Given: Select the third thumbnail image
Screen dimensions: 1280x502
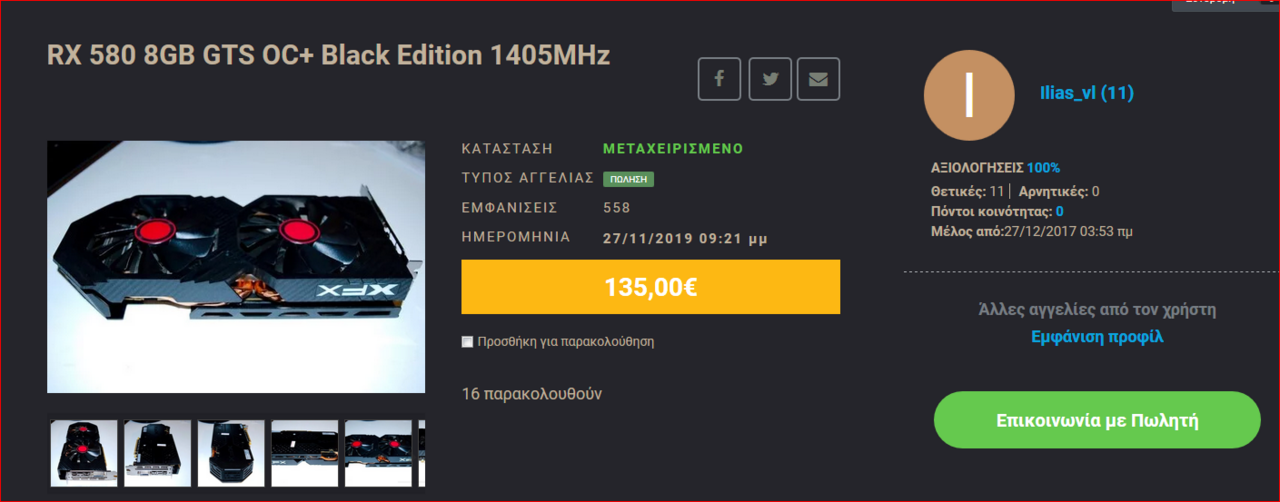Looking at the screenshot, I should (231, 453).
